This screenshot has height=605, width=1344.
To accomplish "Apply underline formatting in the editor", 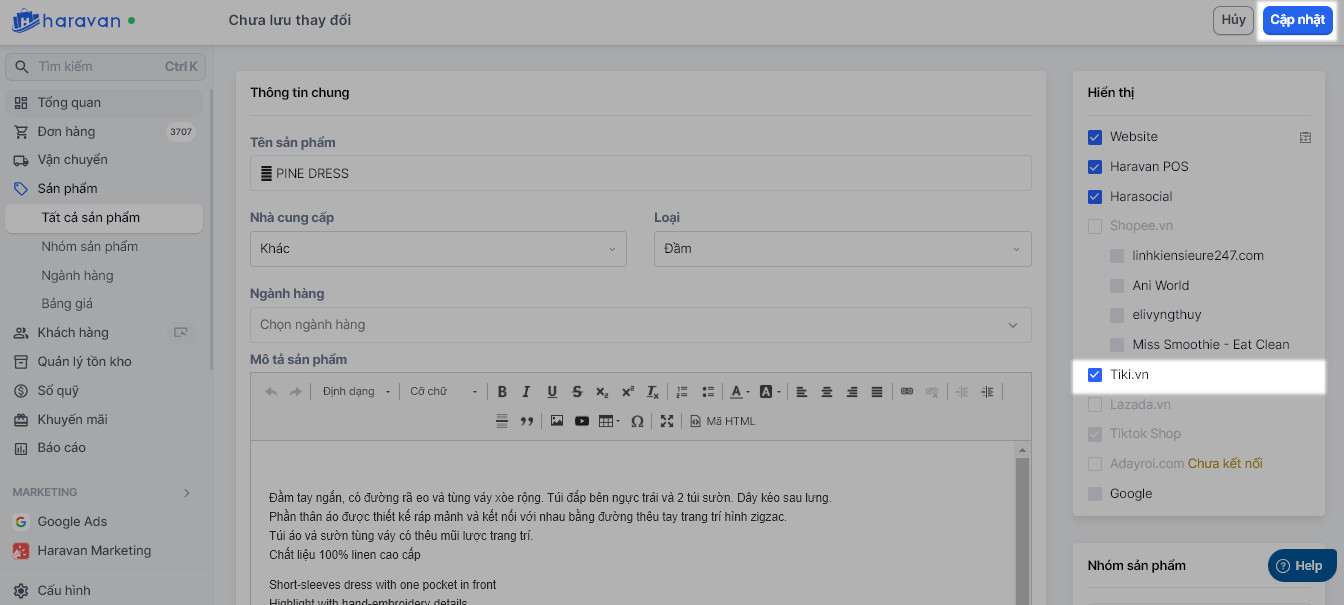I will click(x=552, y=392).
